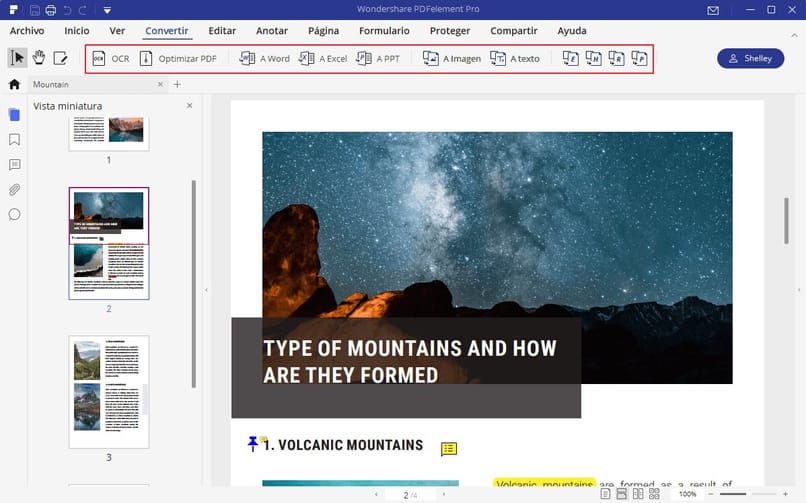Viewport: 806px width, 503px height.
Task: Convert the PDF with A Excel
Action: click(x=323, y=59)
